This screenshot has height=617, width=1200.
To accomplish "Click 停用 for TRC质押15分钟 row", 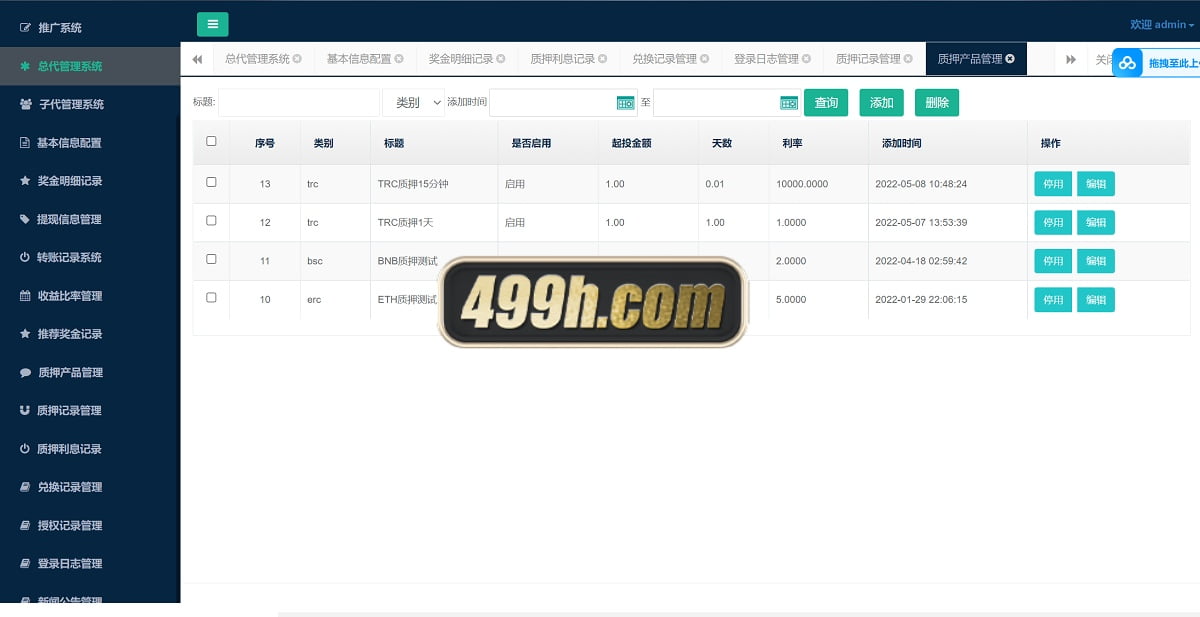I will point(1053,184).
